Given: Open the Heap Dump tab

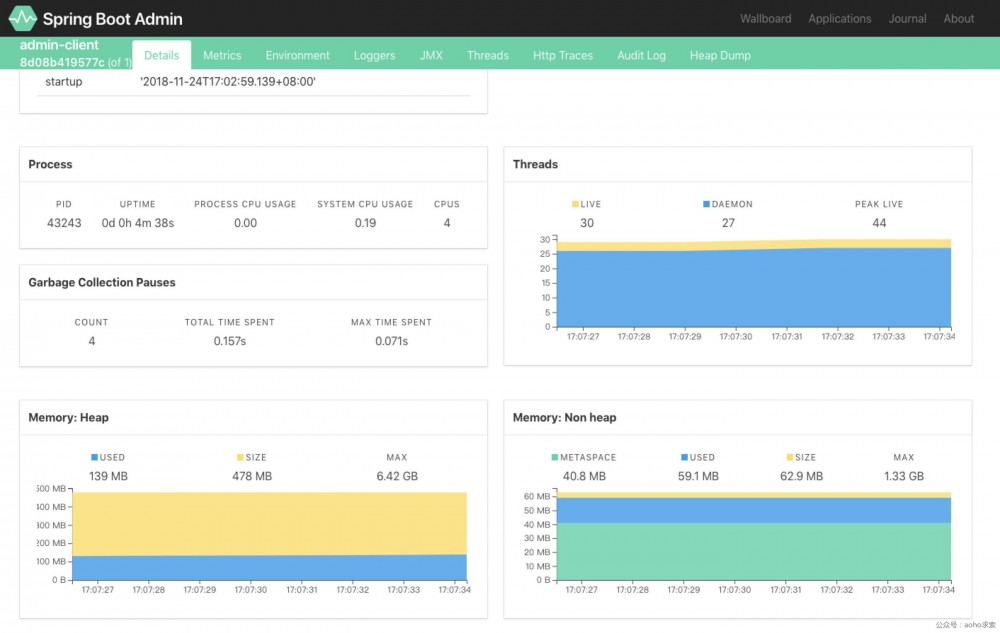Looking at the screenshot, I should pyautogui.click(x=720, y=55).
